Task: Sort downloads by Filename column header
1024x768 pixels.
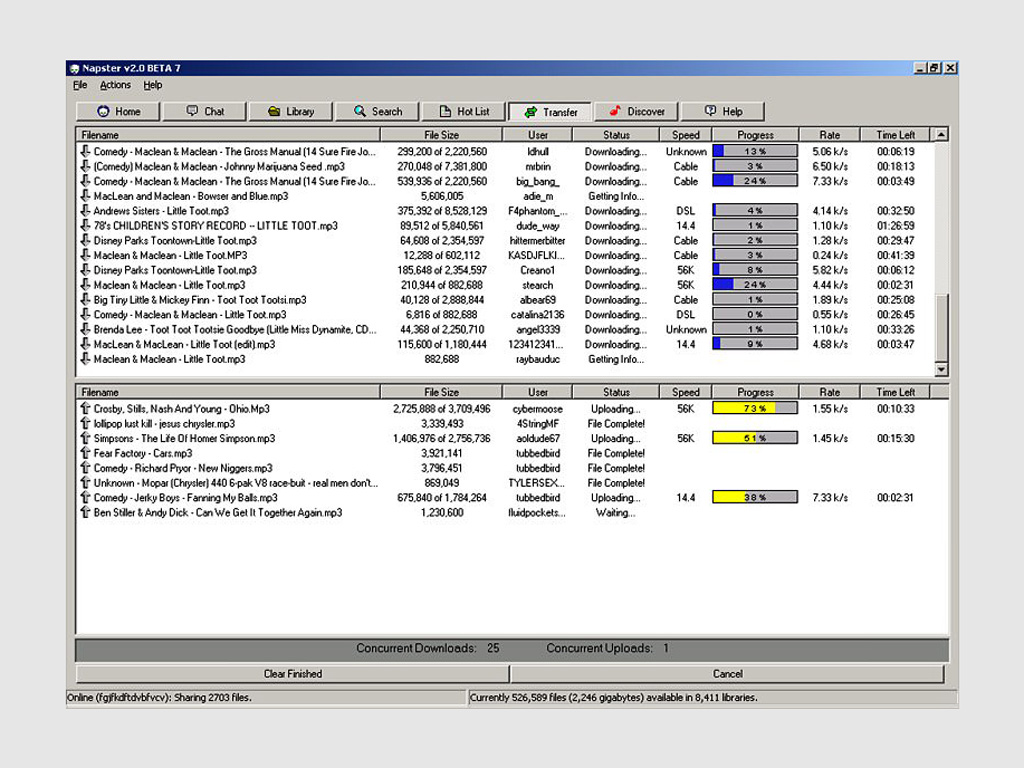Action: point(228,135)
